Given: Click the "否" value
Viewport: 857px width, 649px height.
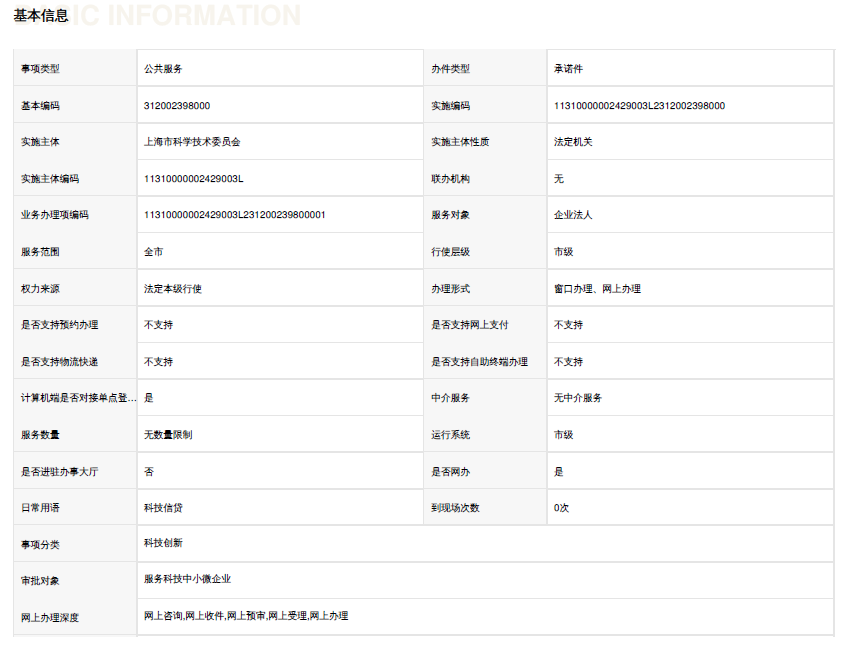Looking at the screenshot, I should (149, 472).
